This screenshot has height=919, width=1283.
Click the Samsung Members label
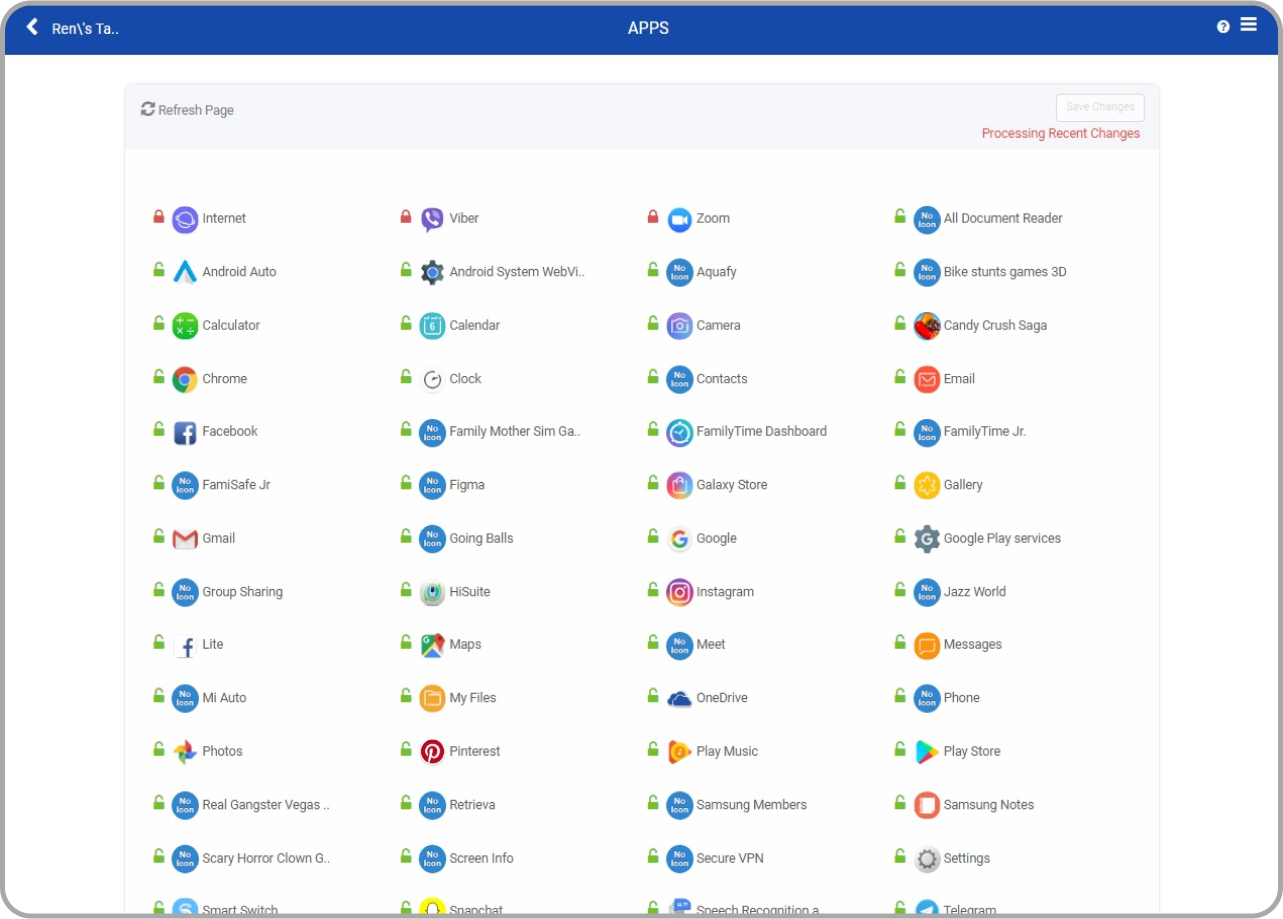[x=752, y=805]
